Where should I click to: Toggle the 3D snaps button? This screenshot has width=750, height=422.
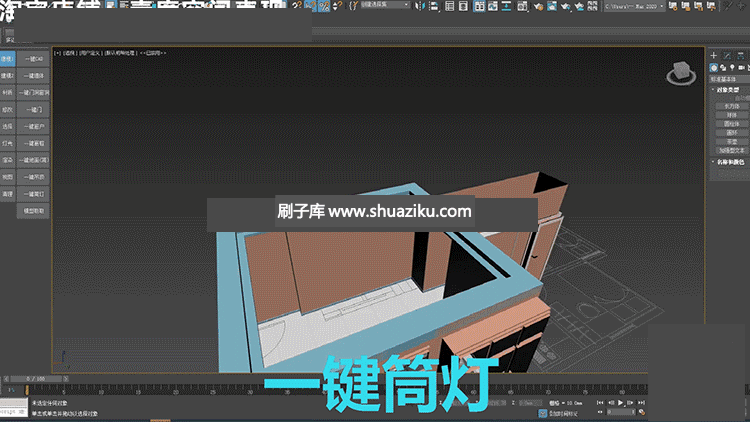pyautogui.click(x=297, y=6)
